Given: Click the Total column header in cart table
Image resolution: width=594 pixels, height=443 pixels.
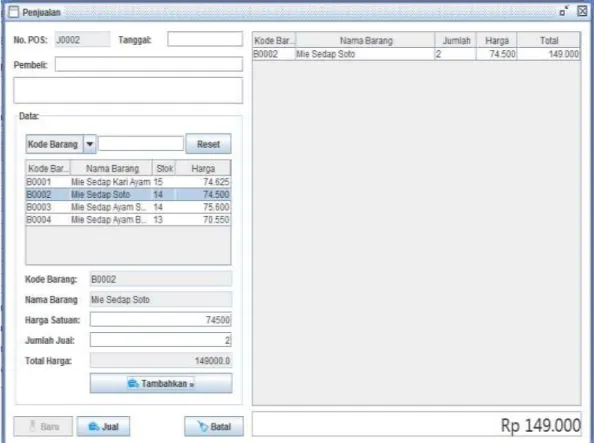Looking at the screenshot, I should [x=549, y=40].
